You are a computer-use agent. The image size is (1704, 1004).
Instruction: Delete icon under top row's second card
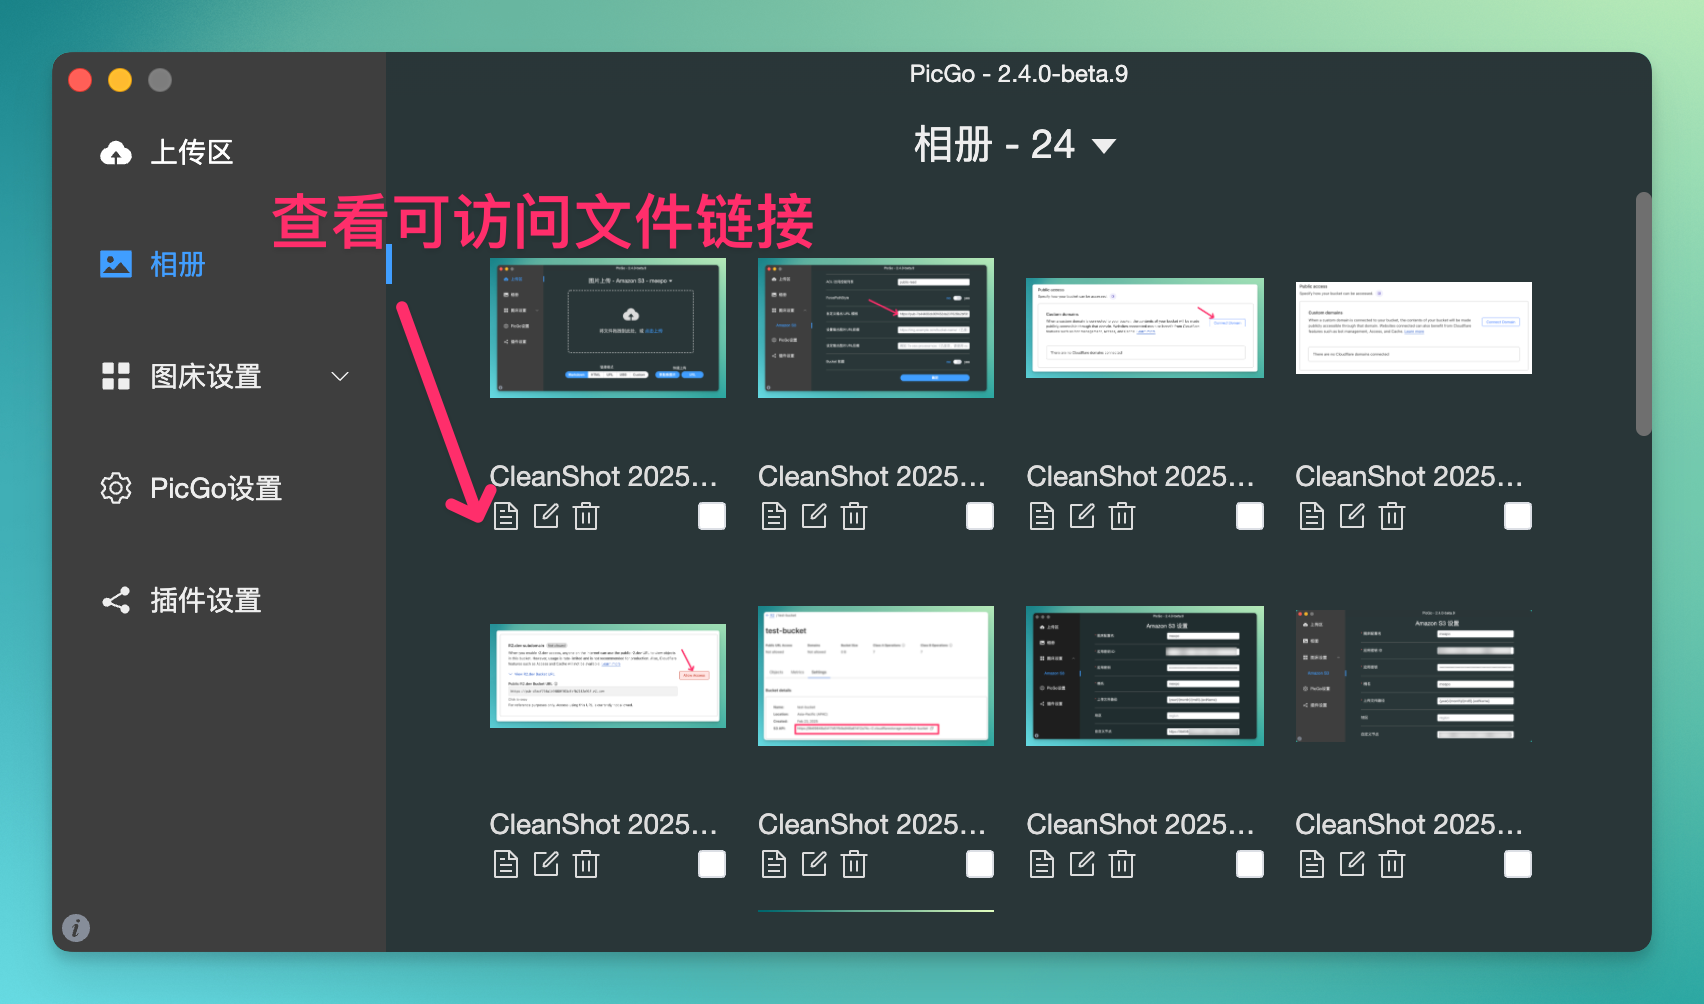tap(854, 516)
